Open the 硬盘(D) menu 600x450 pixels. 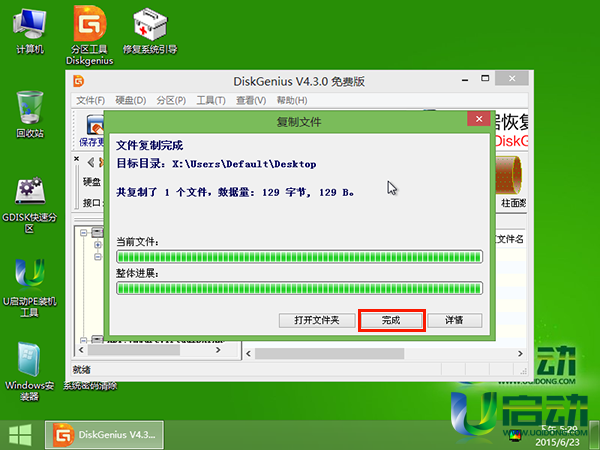coord(130,100)
